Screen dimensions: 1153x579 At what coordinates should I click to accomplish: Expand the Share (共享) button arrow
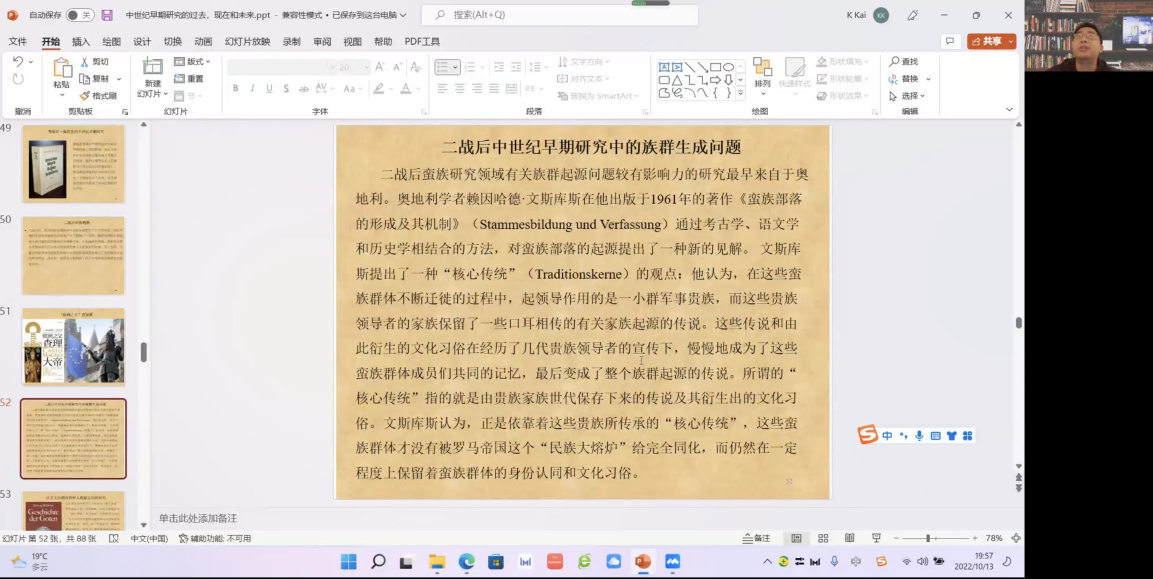click(x=1011, y=41)
